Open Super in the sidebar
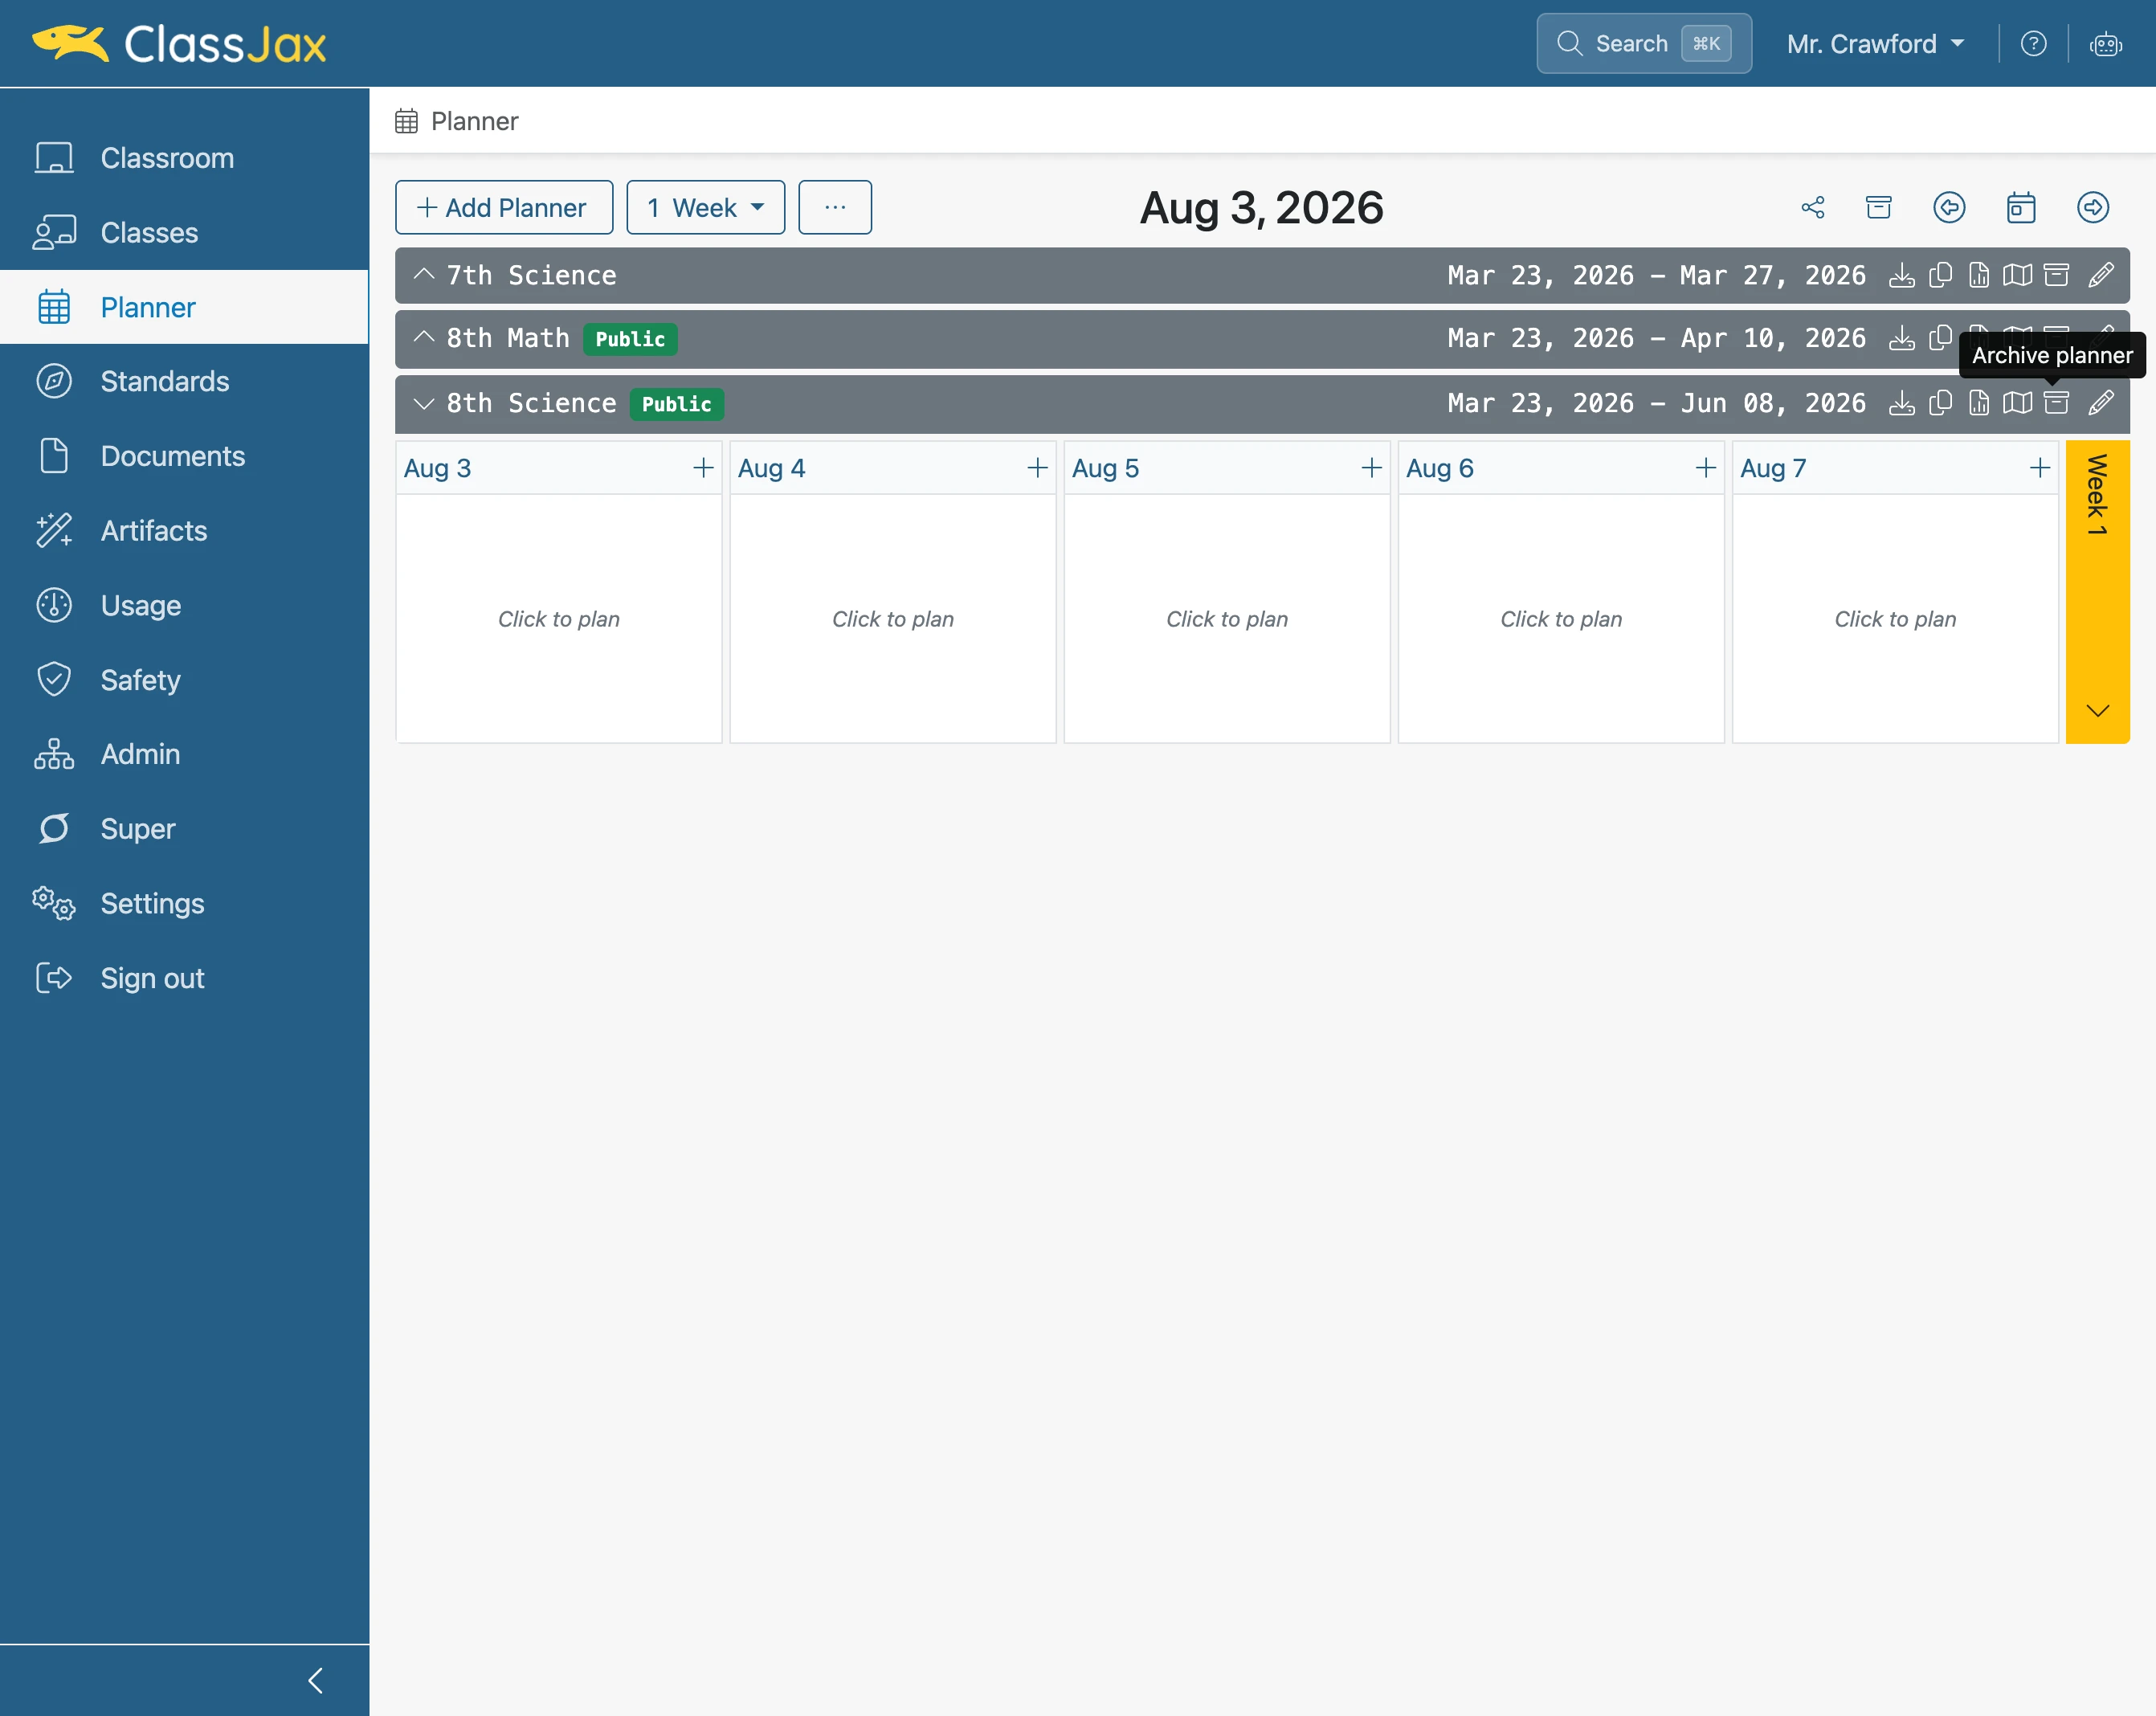 [x=184, y=829]
